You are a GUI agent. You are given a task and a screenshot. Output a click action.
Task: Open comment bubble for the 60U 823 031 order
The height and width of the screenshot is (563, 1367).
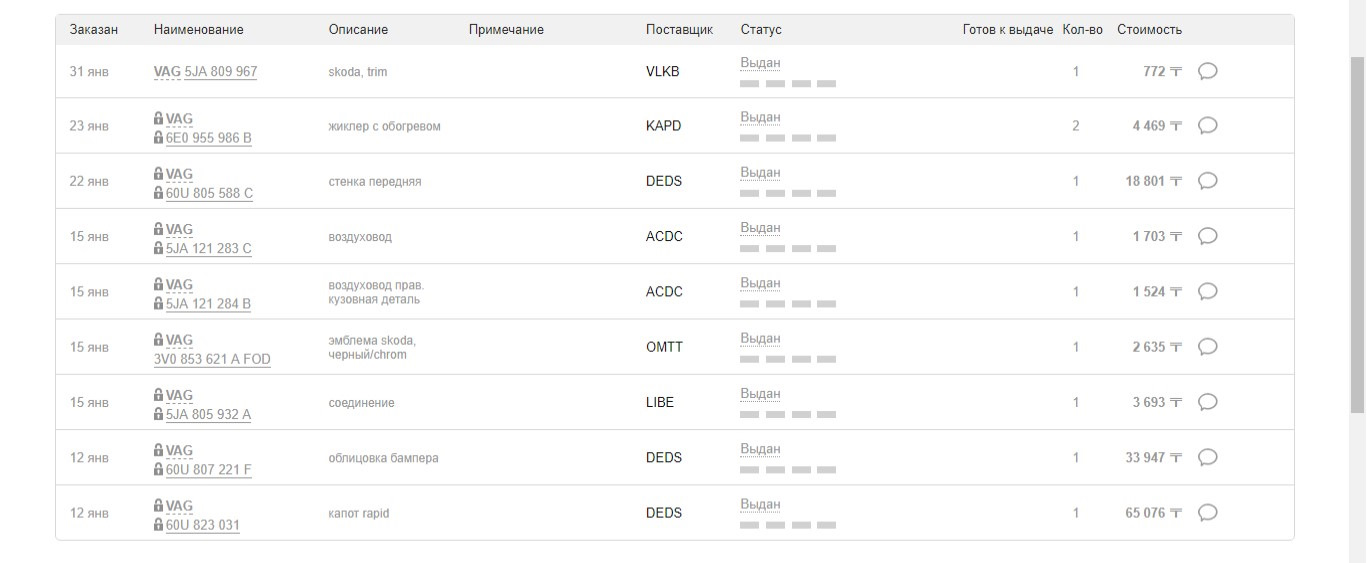[1207, 513]
